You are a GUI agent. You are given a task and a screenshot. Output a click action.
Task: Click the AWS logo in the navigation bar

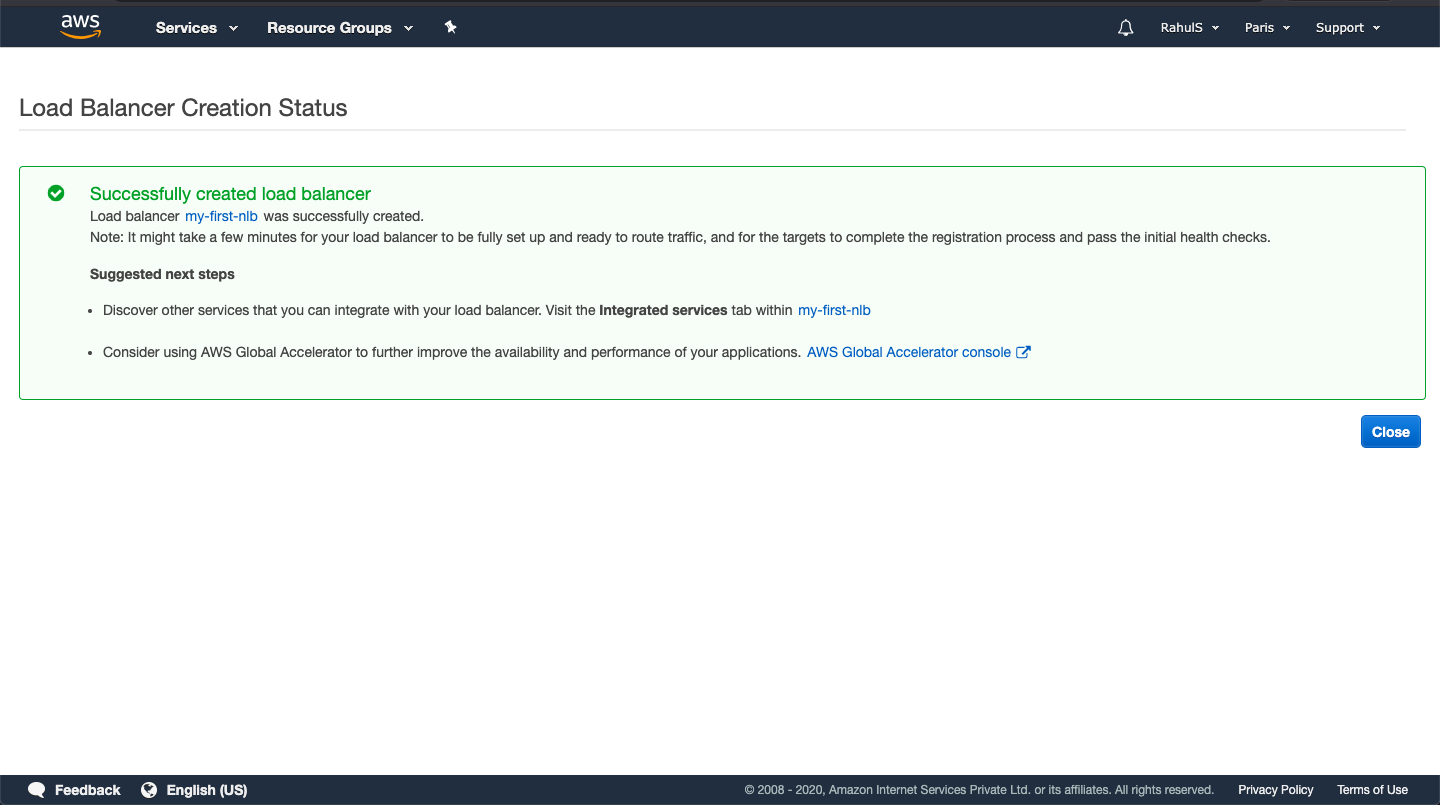point(79,26)
